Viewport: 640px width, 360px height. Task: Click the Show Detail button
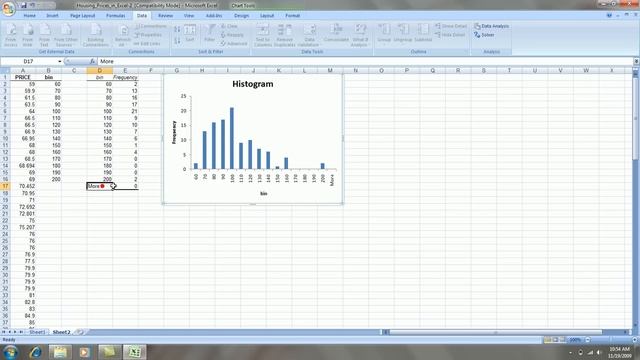tap(451, 26)
